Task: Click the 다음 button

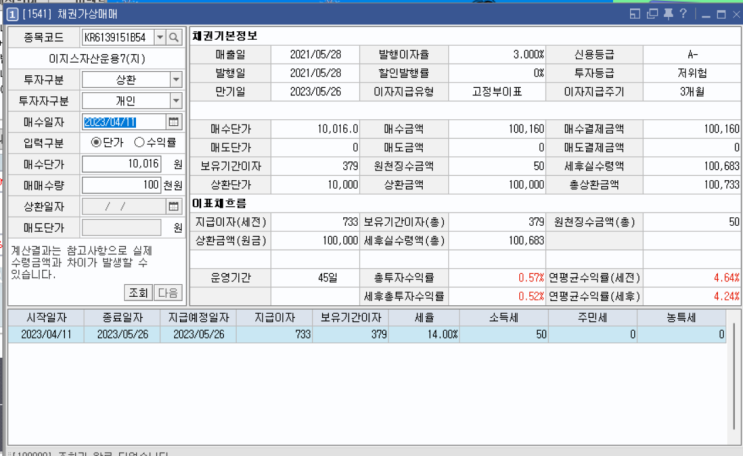Action: tap(168, 292)
